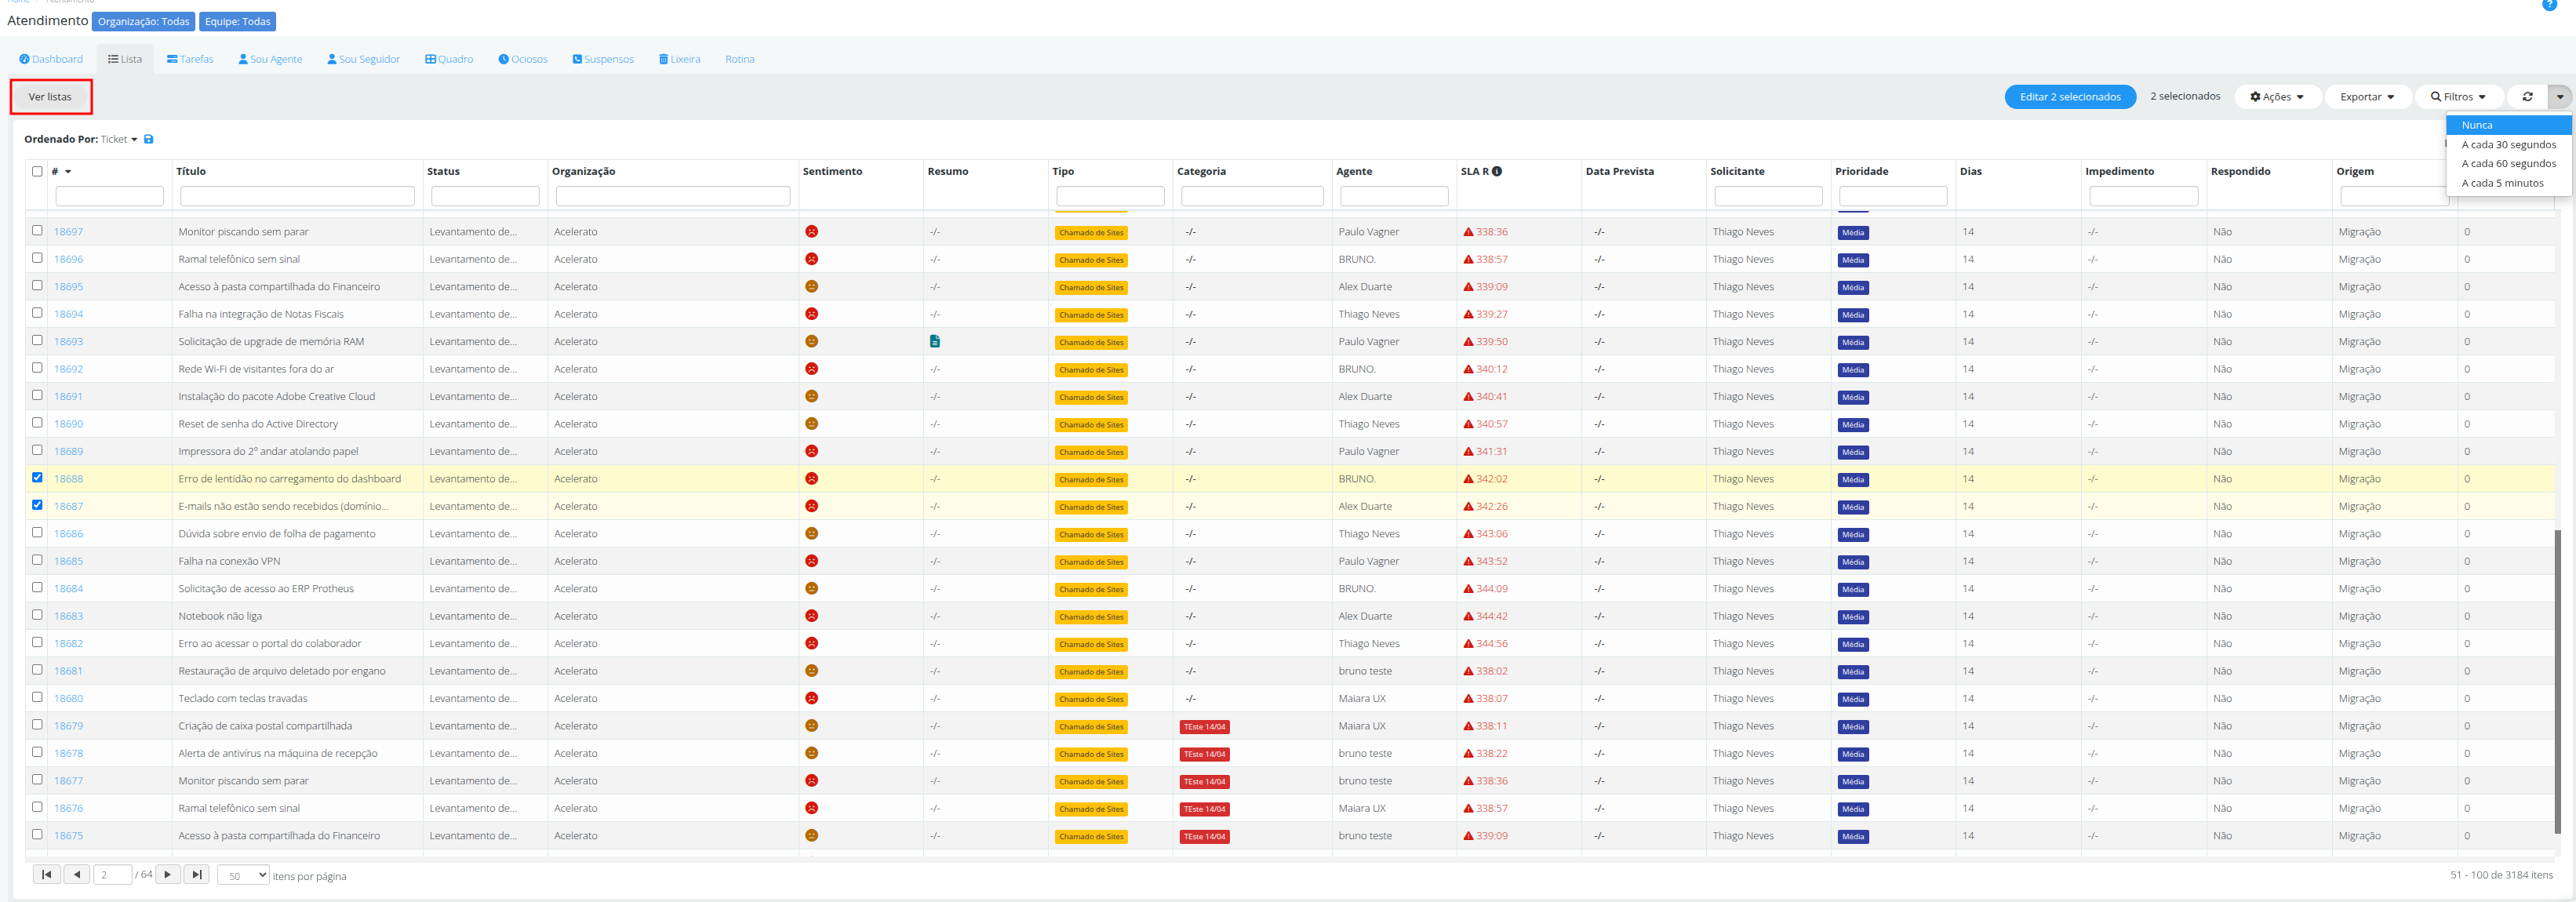The height and width of the screenshot is (902, 2576).
Task: Click the refresh icon button
Action: click(x=2527, y=97)
